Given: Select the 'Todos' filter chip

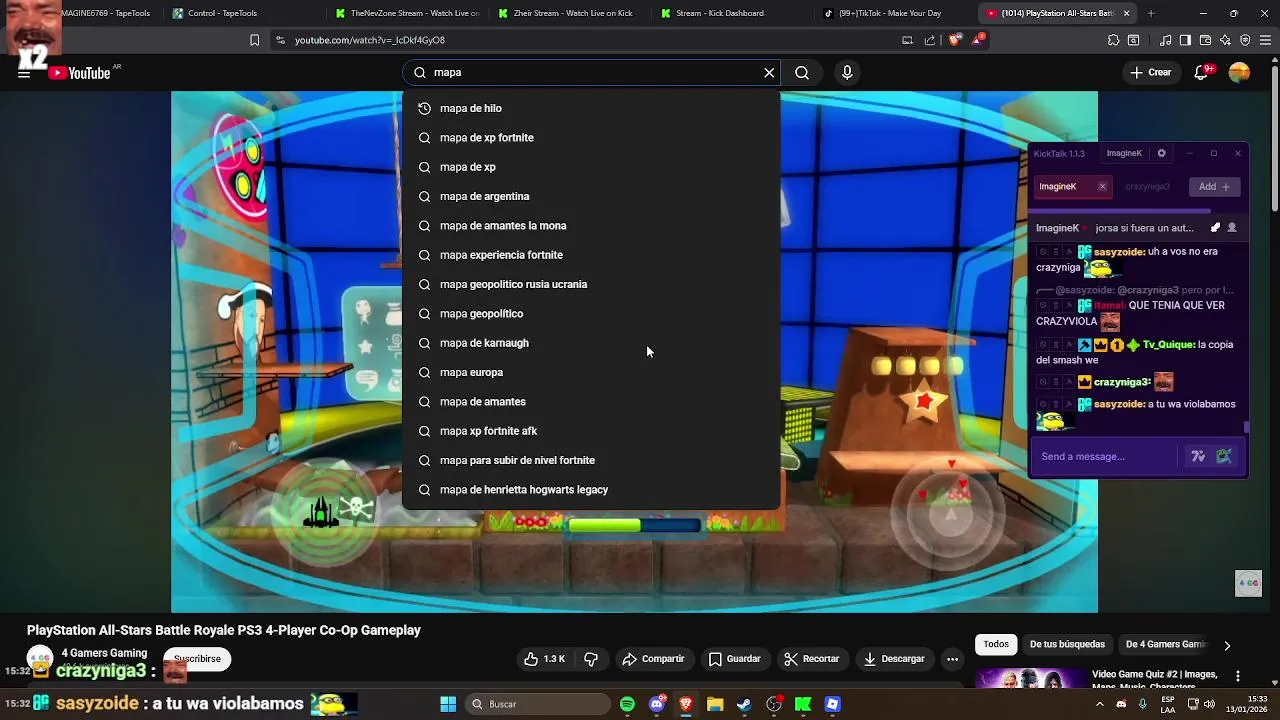Looking at the screenshot, I should coord(996,645).
